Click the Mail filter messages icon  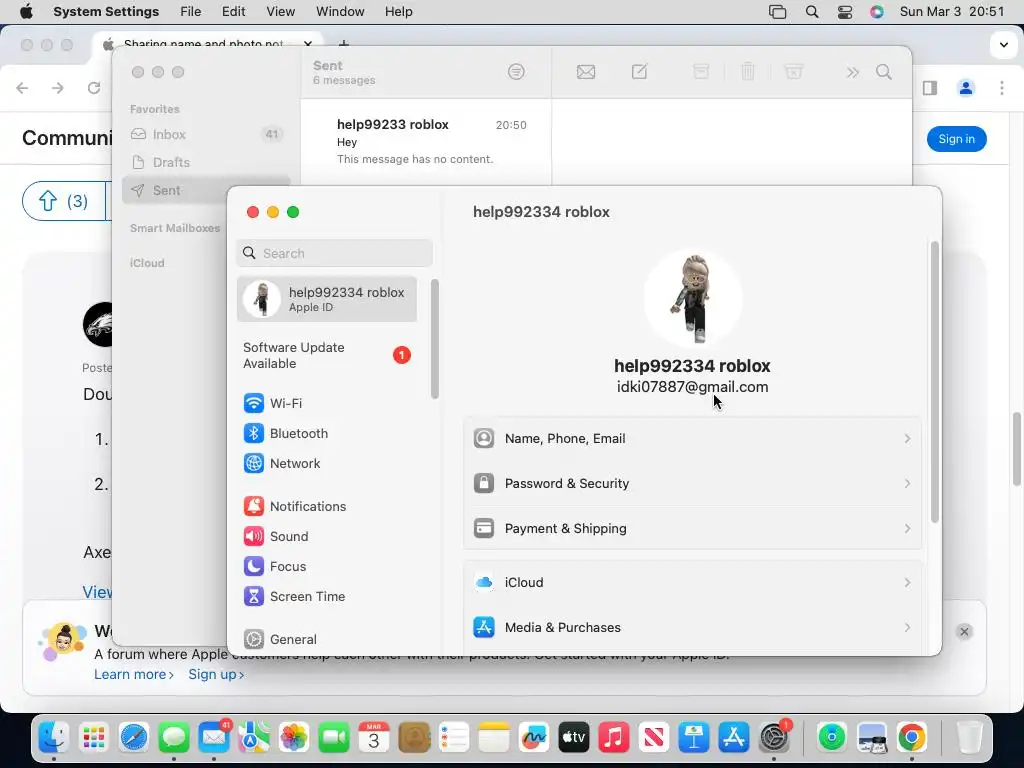pyautogui.click(x=516, y=72)
